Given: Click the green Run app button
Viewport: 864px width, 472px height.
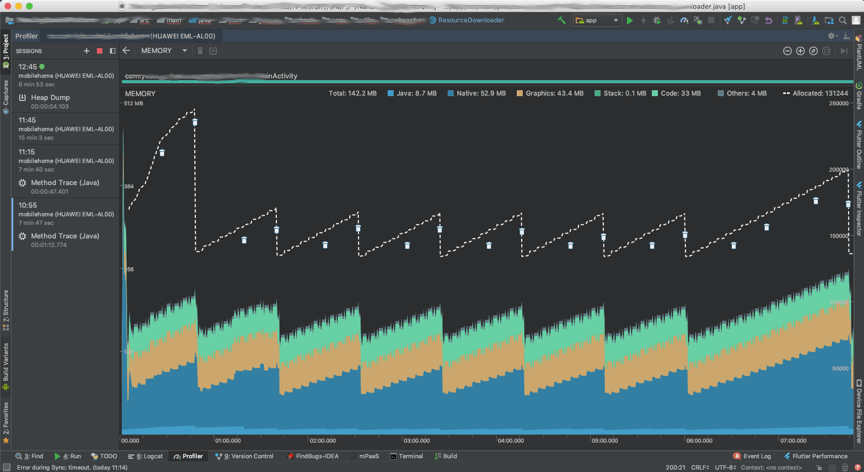Looking at the screenshot, I should coord(630,20).
